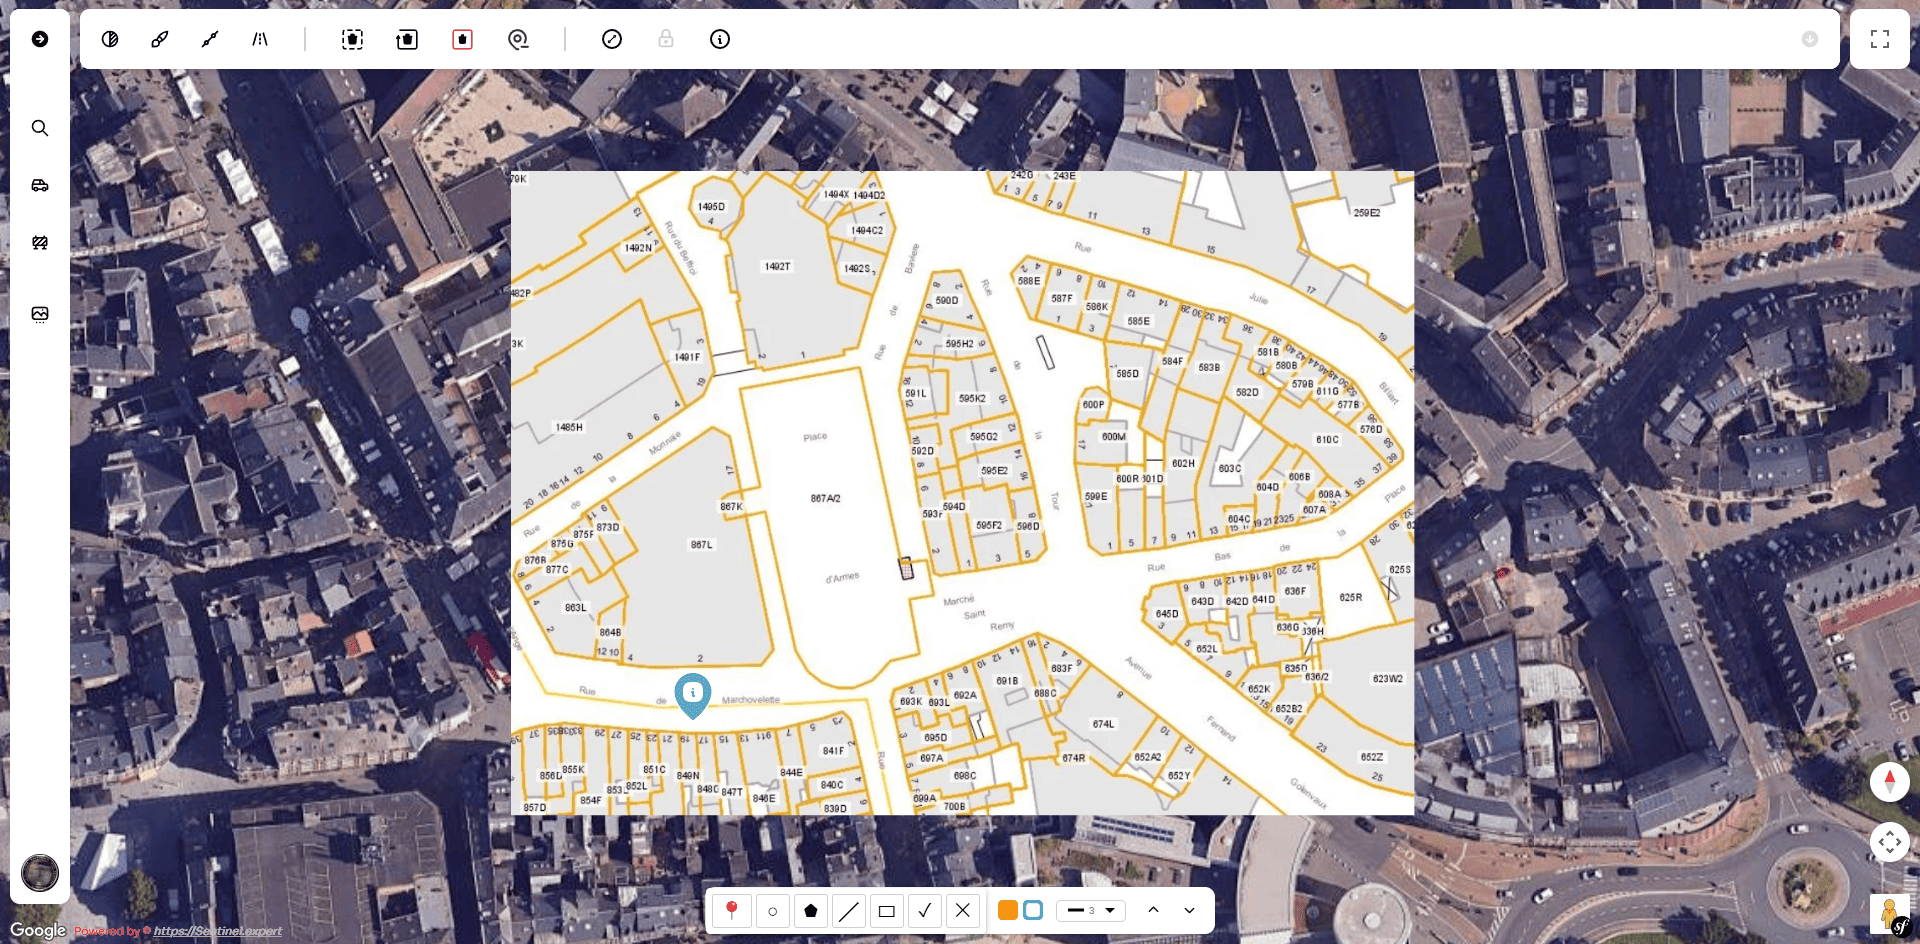The width and height of the screenshot is (1920, 944).
Task: Select the line drawing tool
Action: pyautogui.click(x=849, y=910)
